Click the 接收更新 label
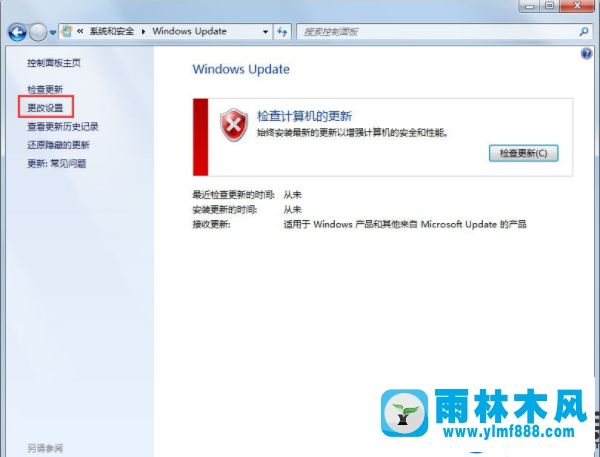This screenshot has height=457, width=600. (212, 224)
